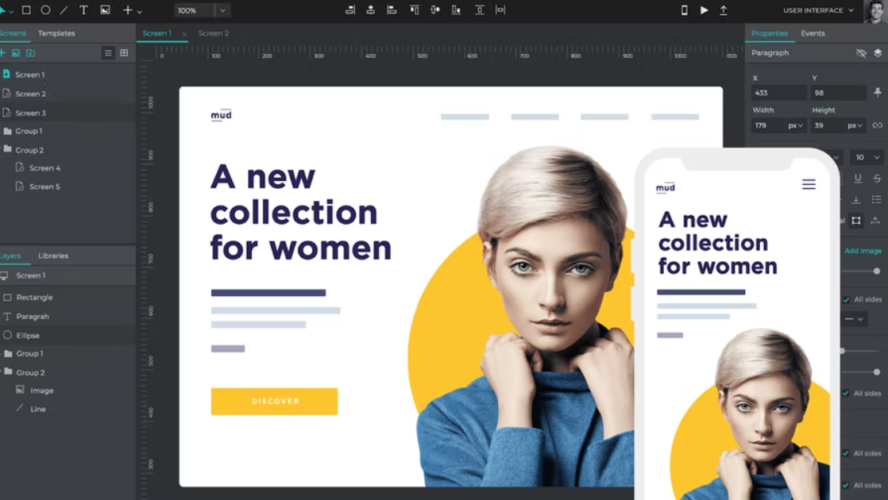
Task: Switch Screens panel to grid view
Action: click(124, 53)
